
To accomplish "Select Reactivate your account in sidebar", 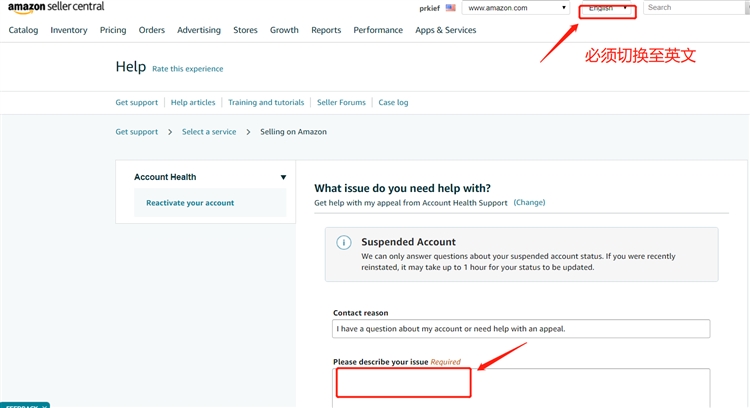I will 190,203.
